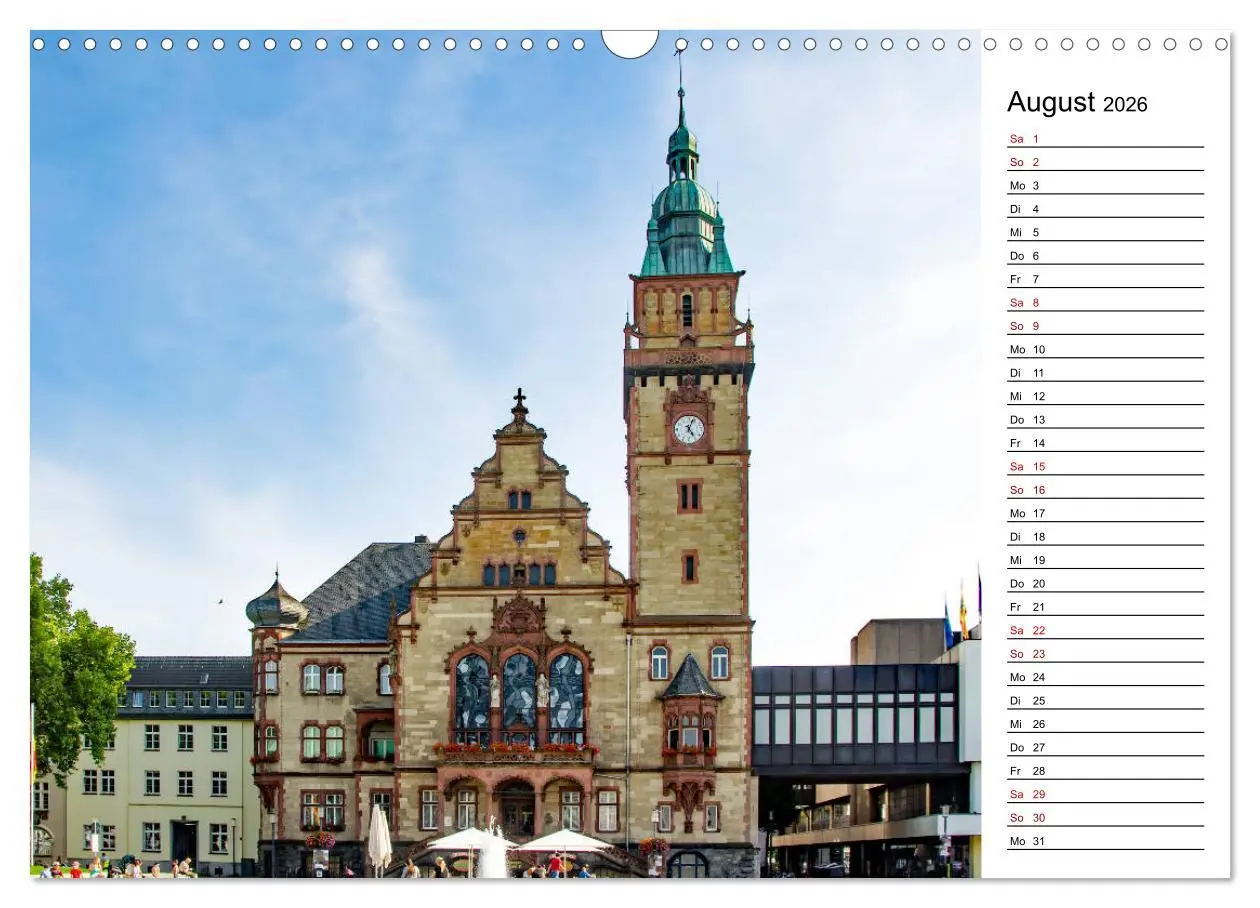Select the 'Di 25' calendar row
This screenshot has height=908, width=1260.
[1105, 700]
